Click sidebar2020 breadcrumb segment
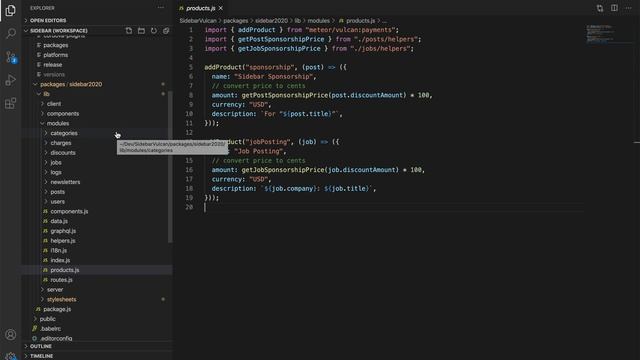This screenshot has height=360, width=640. [x=271, y=20]
